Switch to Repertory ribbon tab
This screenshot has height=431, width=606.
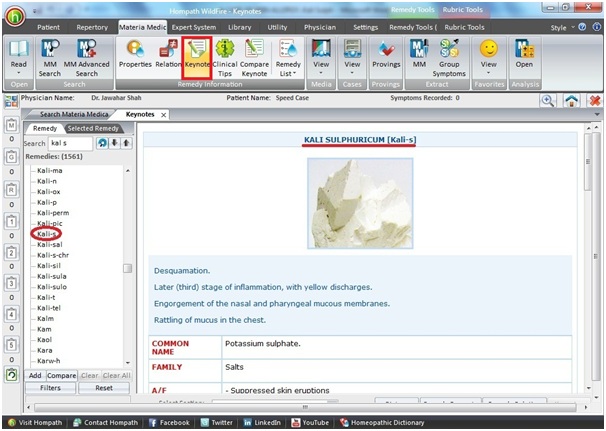coord(92,27)
